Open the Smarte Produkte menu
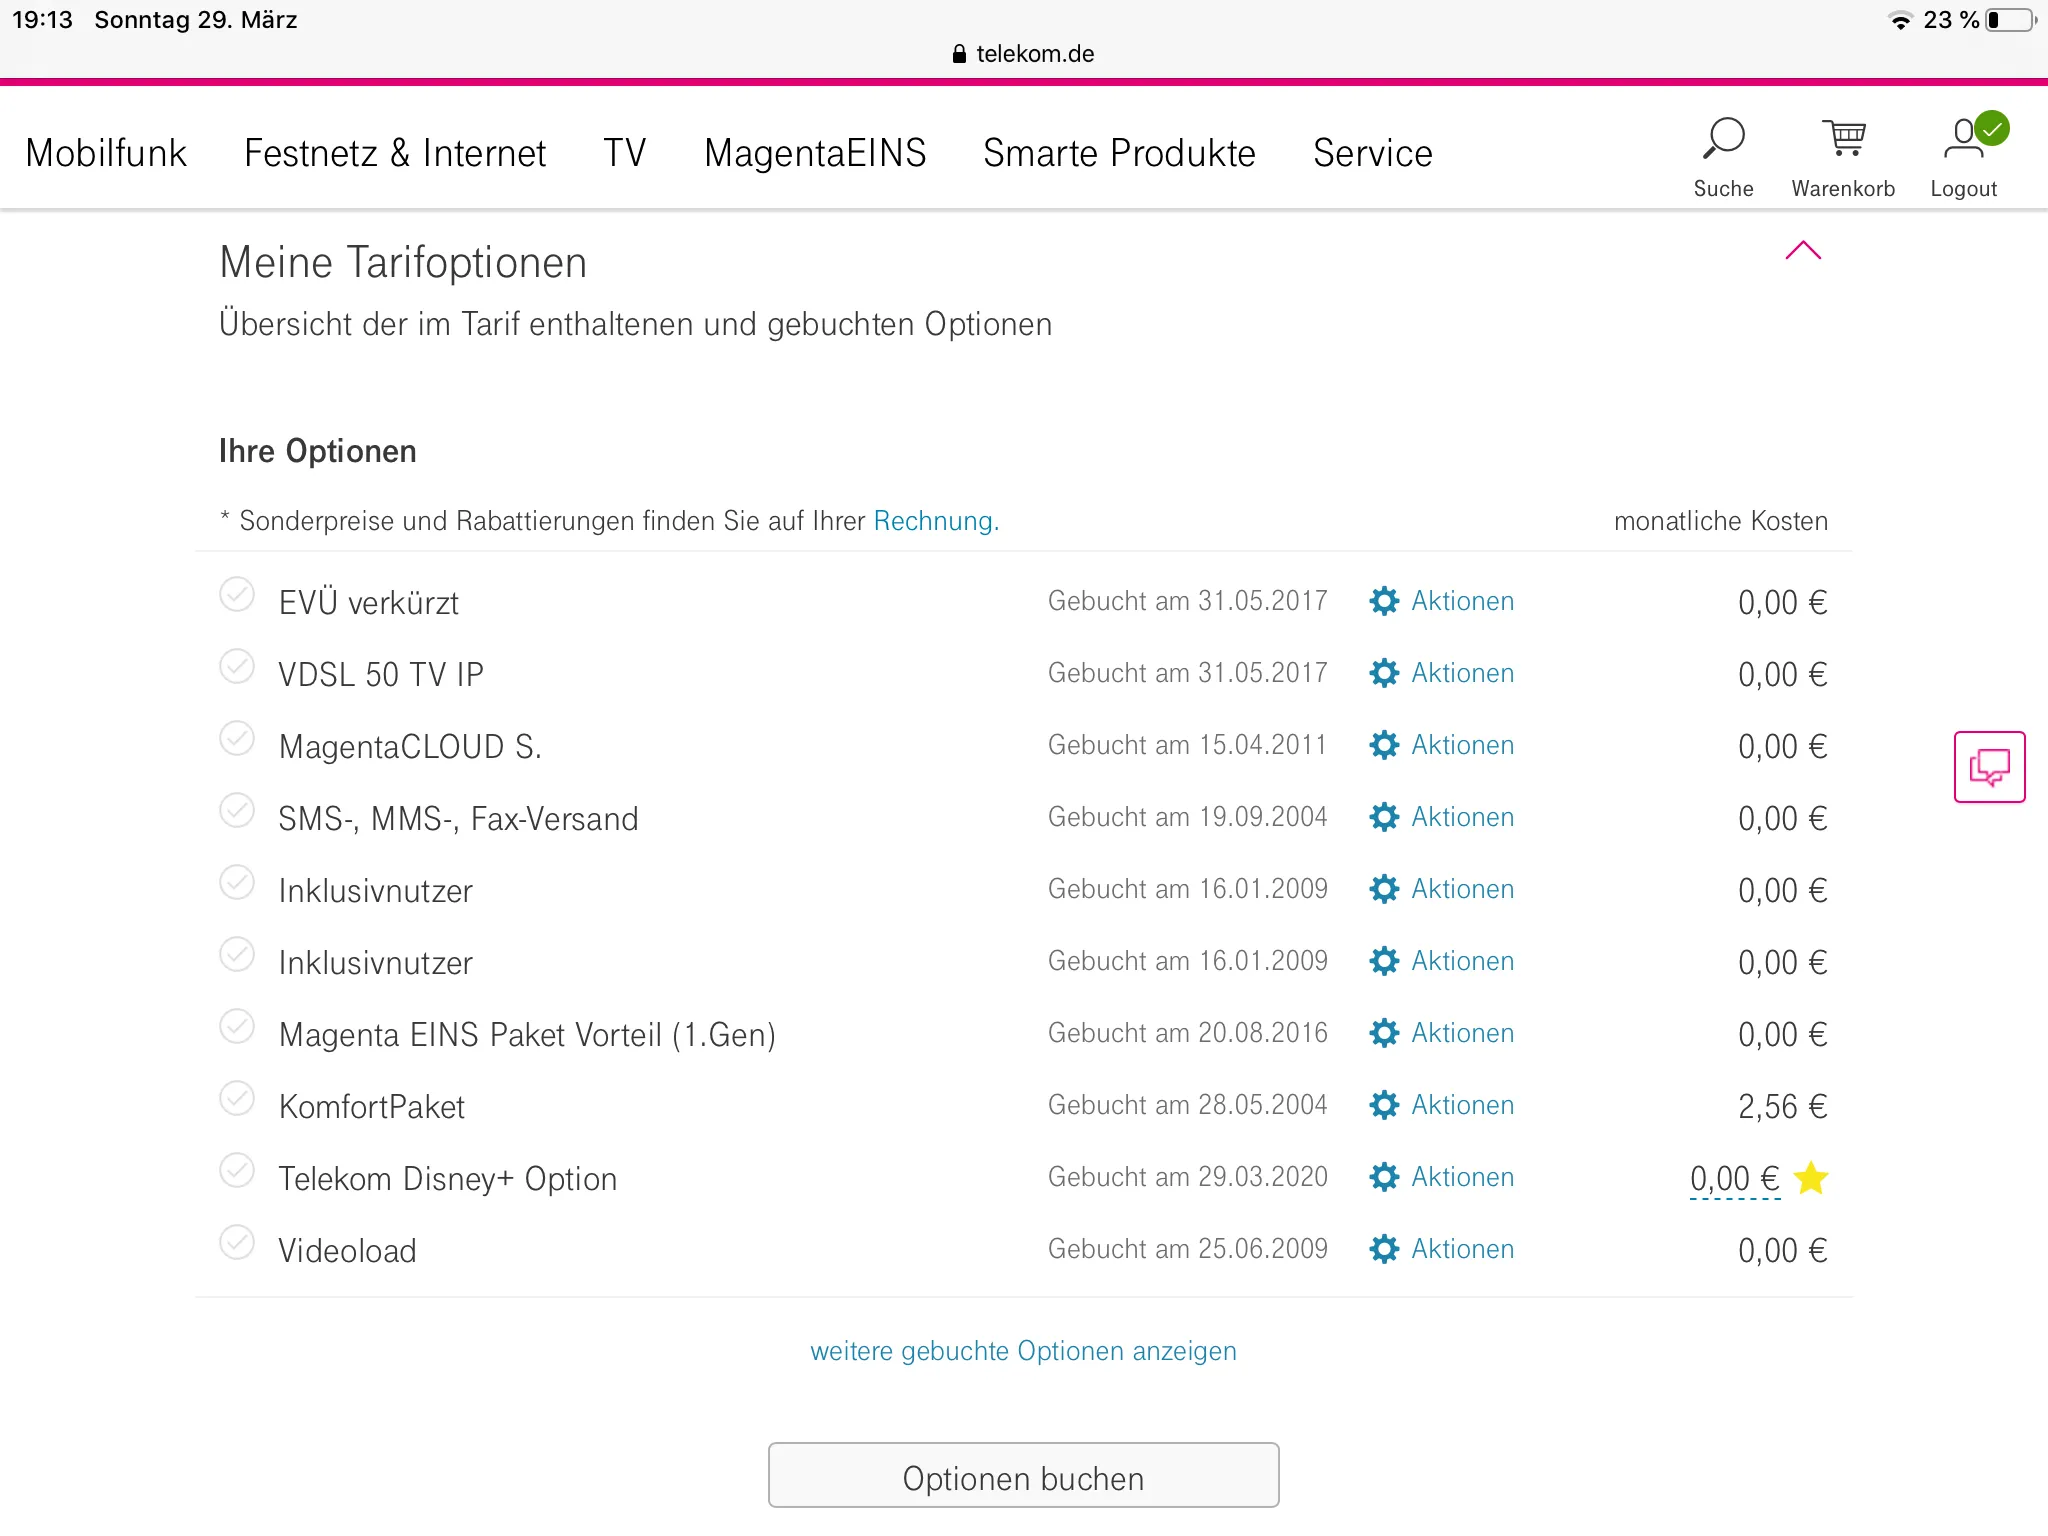The height and width of the screenshot is (1536, 2048). pyautogui.click(x=1119, y=153)
